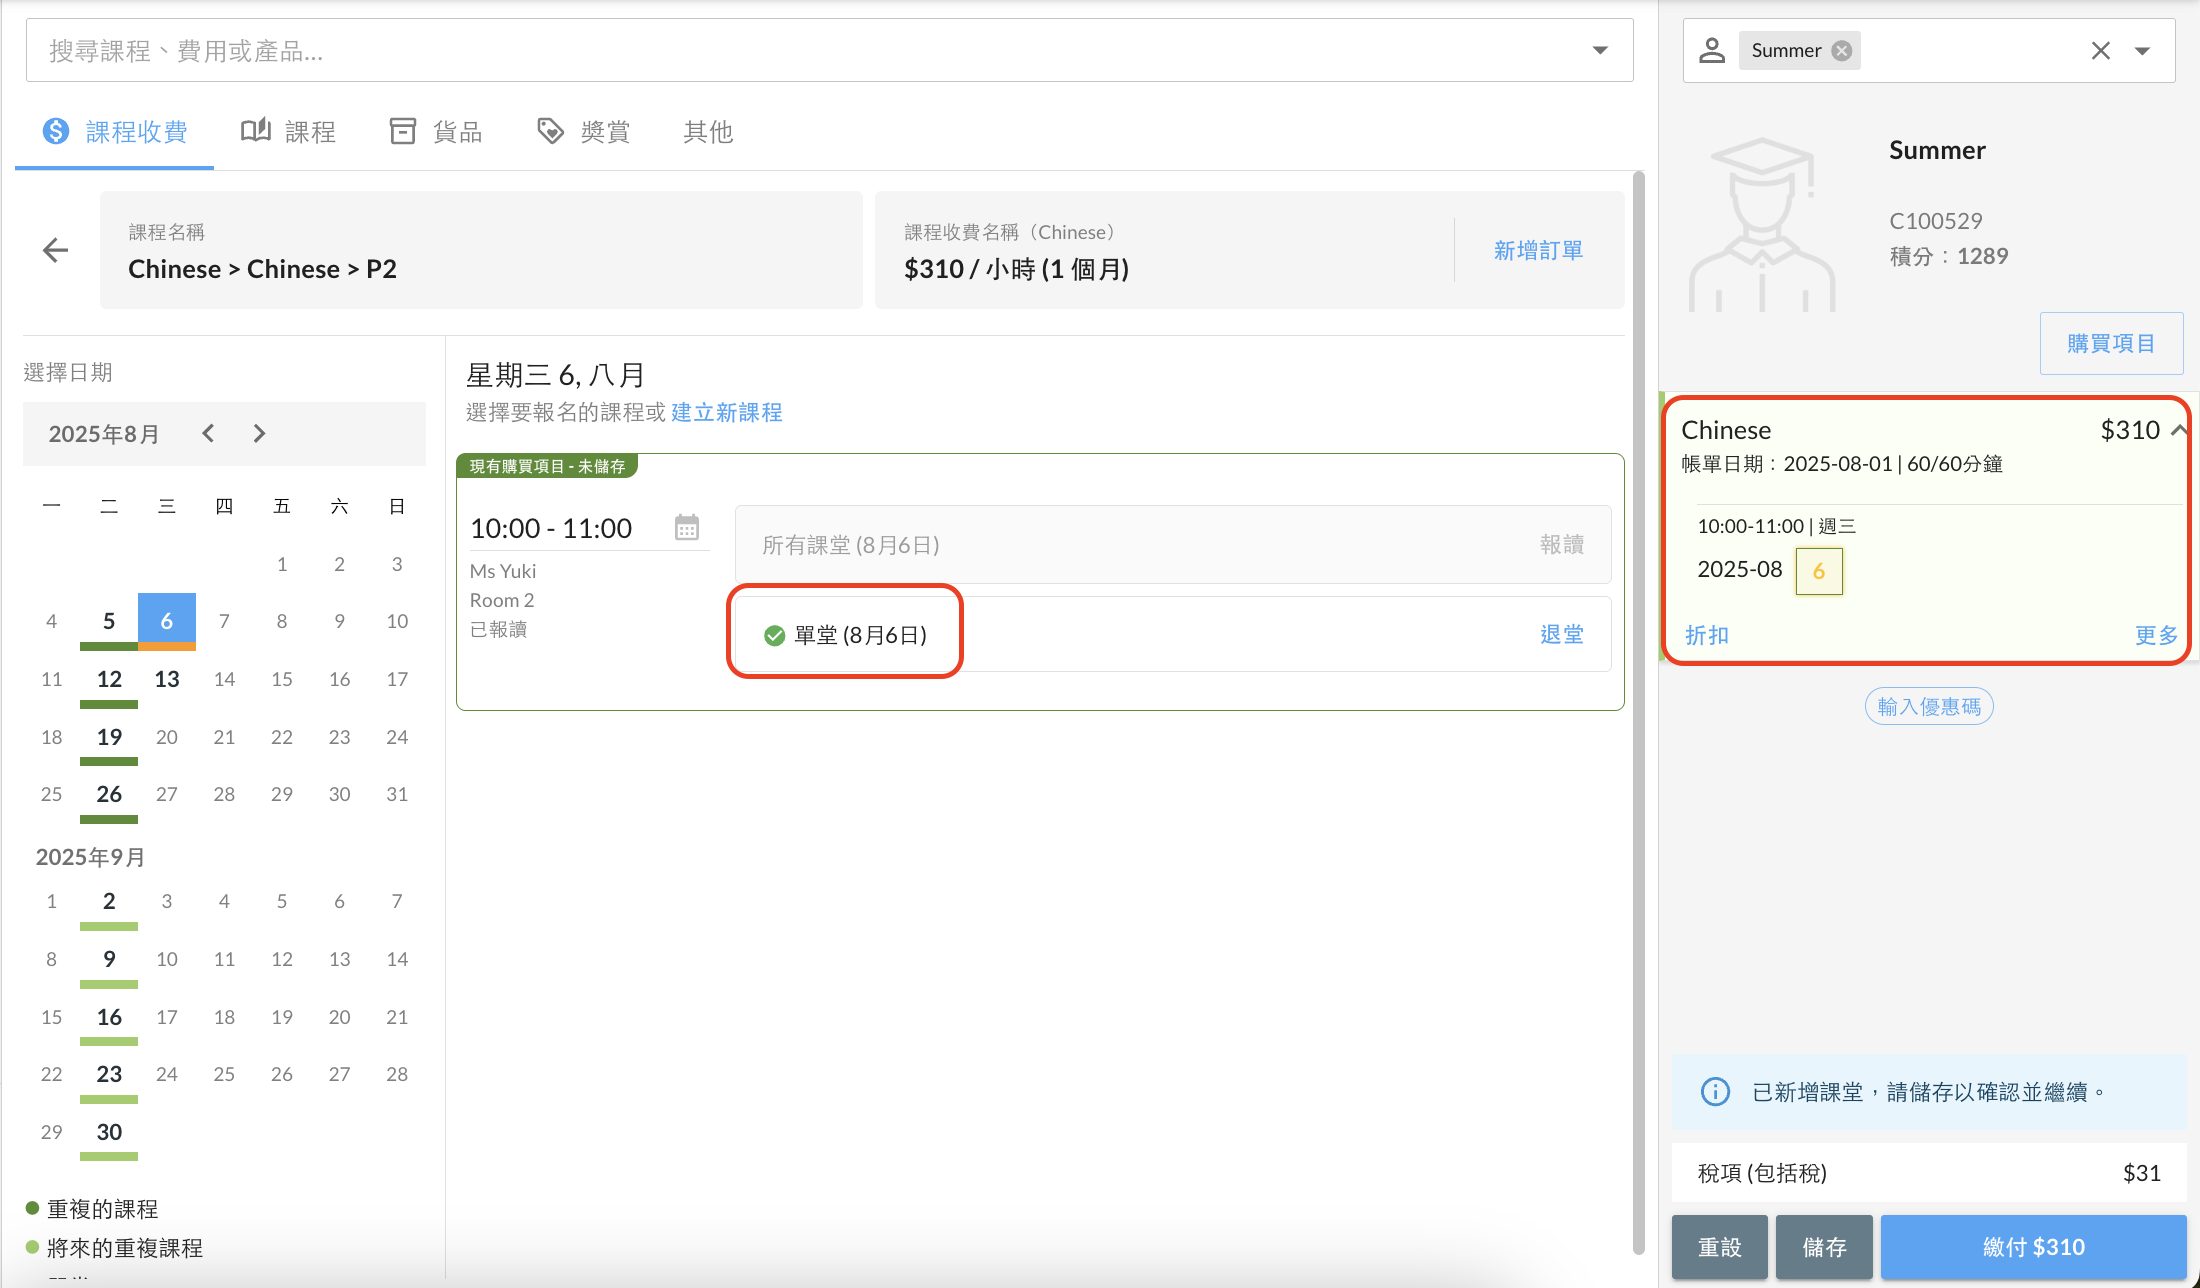Select August 31 in the calendar
Viewport: 2200px width, 1288px height.
click(397, 794)
